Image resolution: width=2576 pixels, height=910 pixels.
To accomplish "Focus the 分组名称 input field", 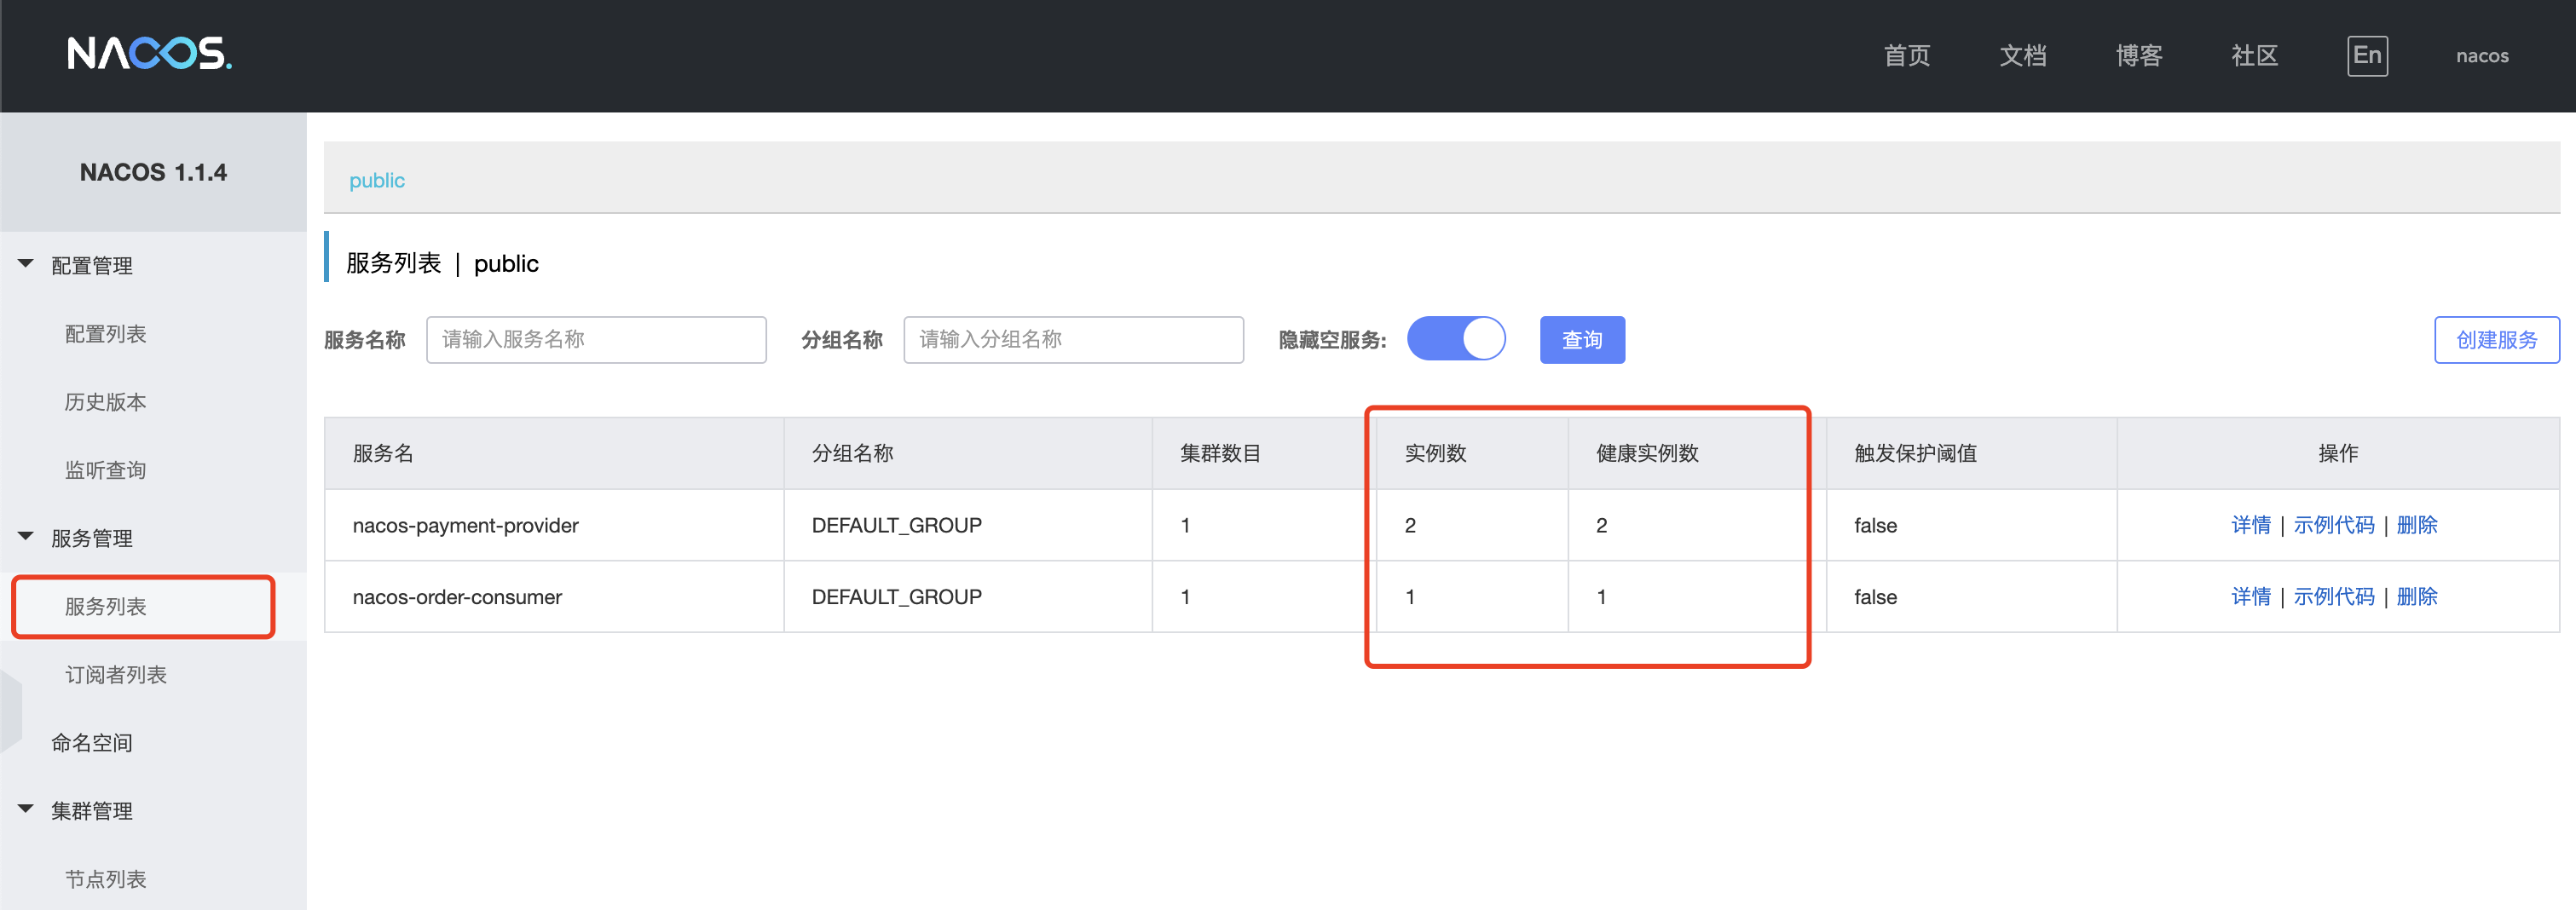I will tap(1072, 340).
